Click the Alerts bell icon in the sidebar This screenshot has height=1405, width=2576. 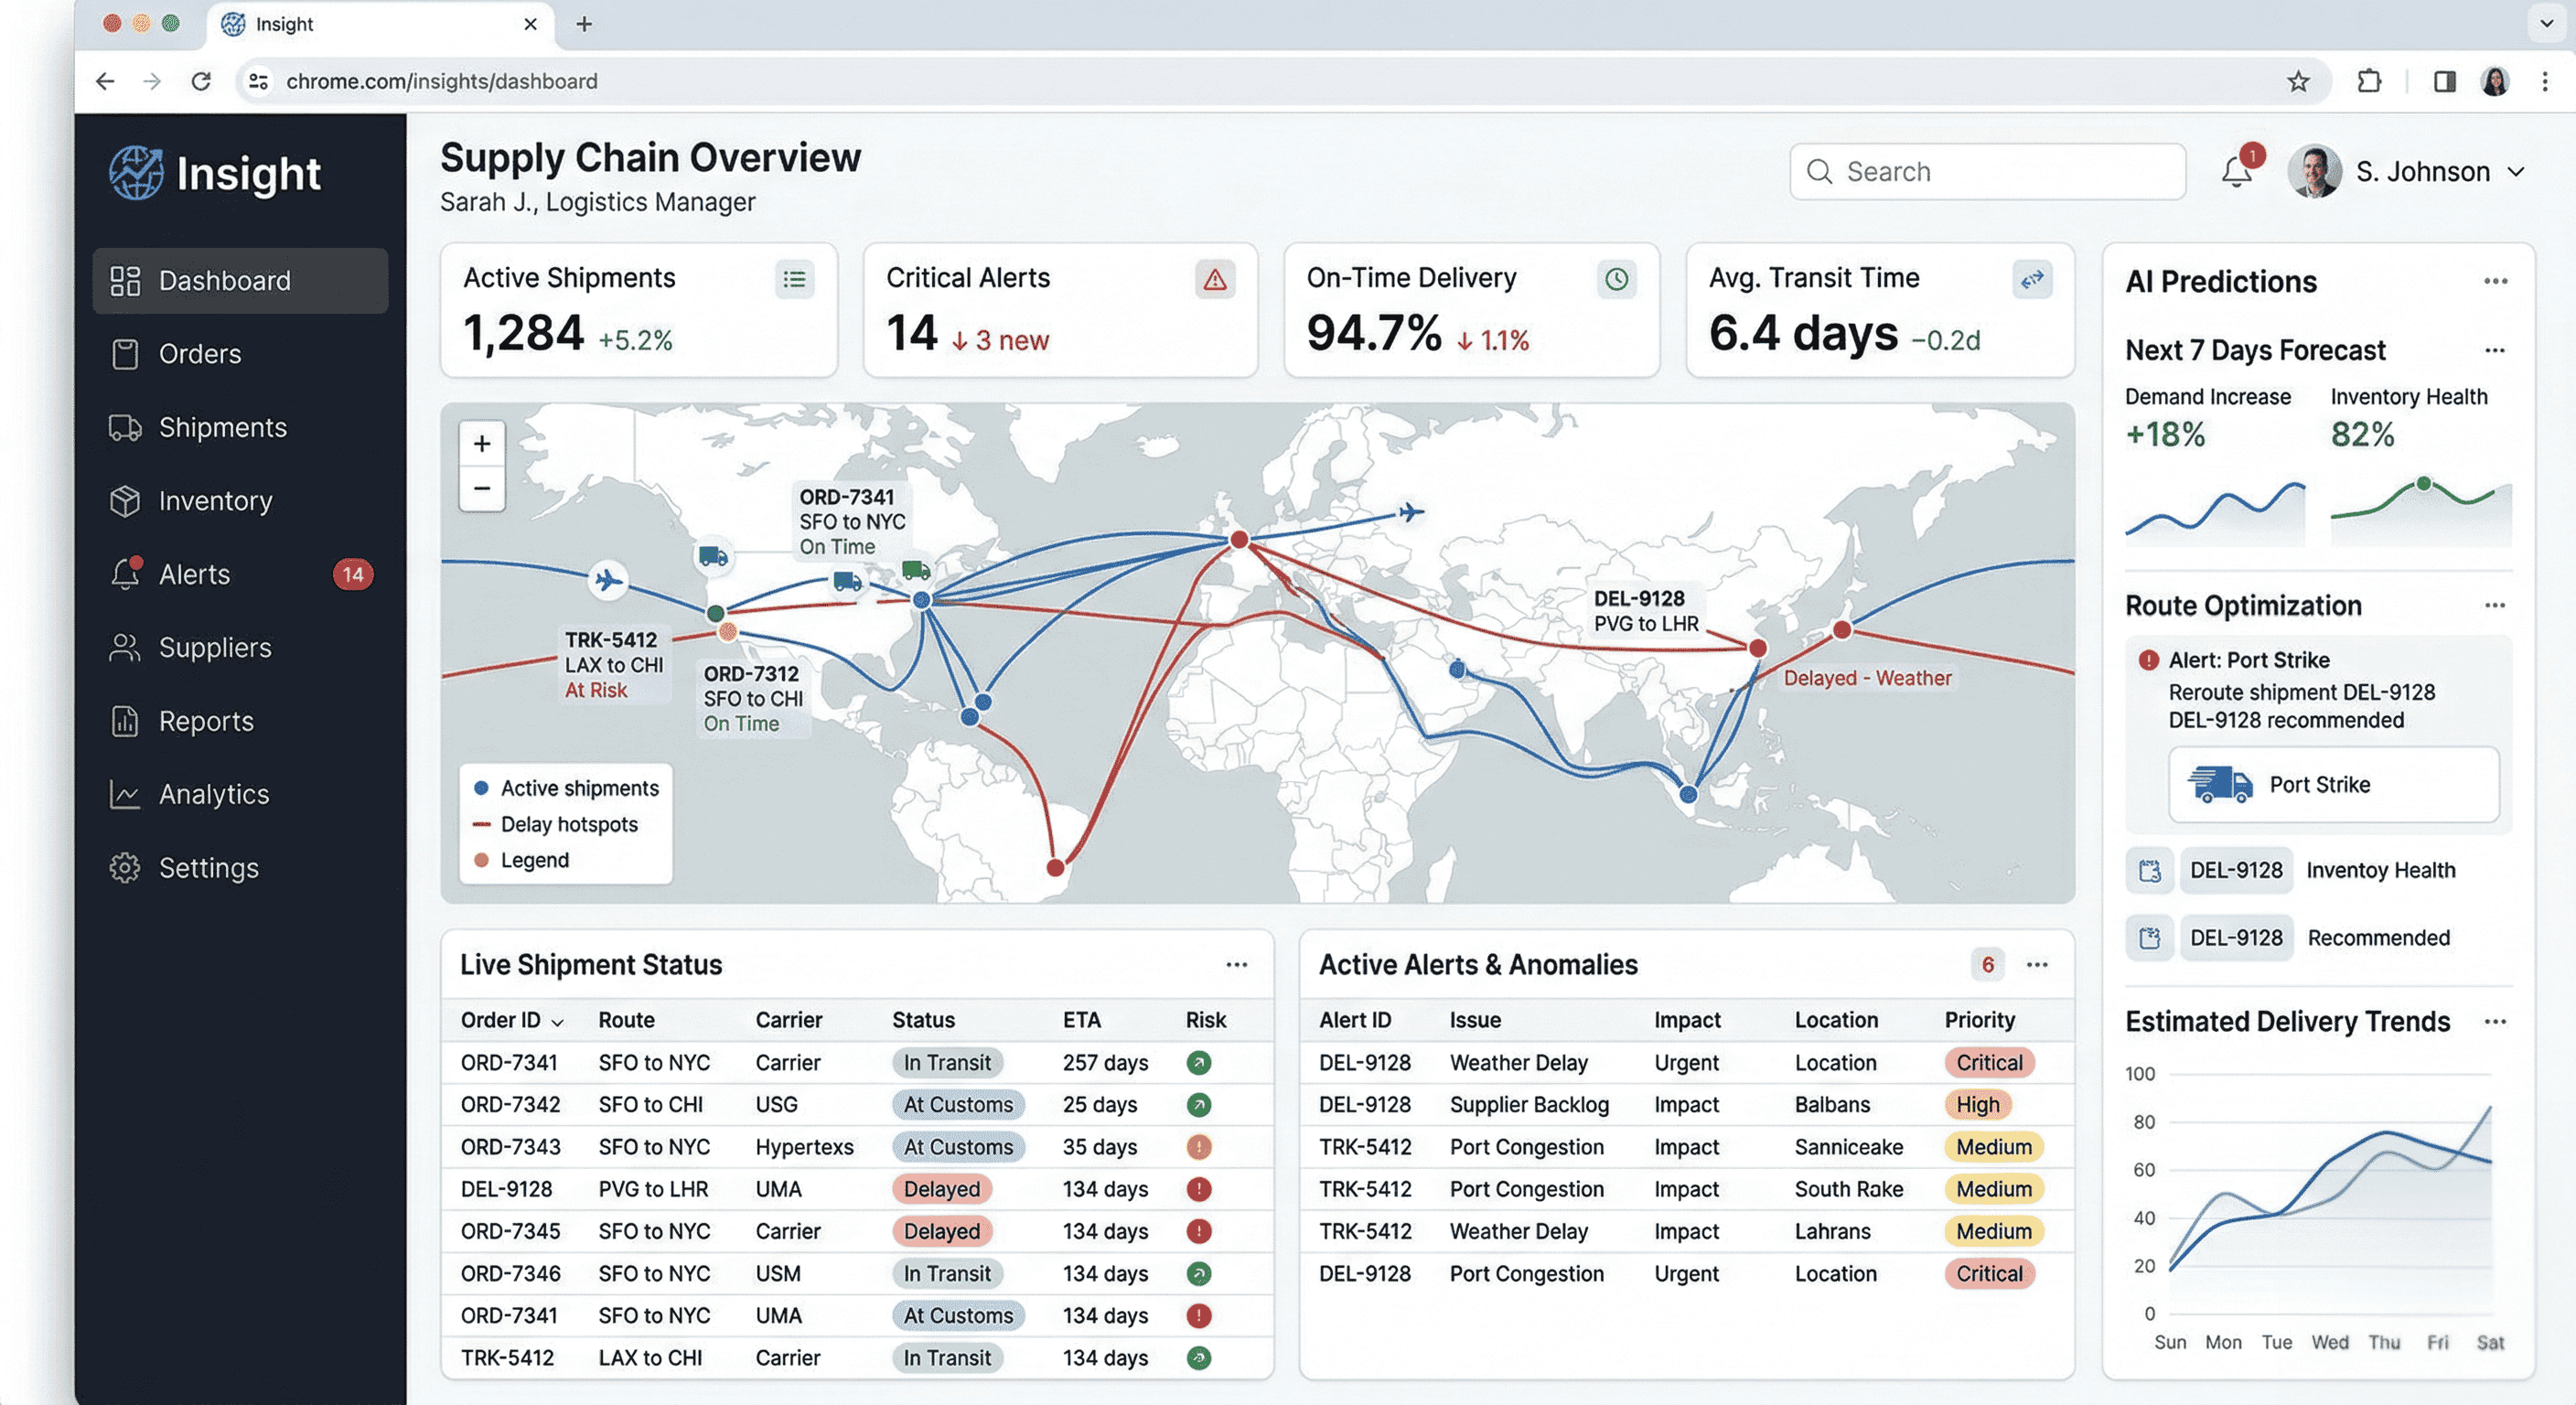(124, 574)
